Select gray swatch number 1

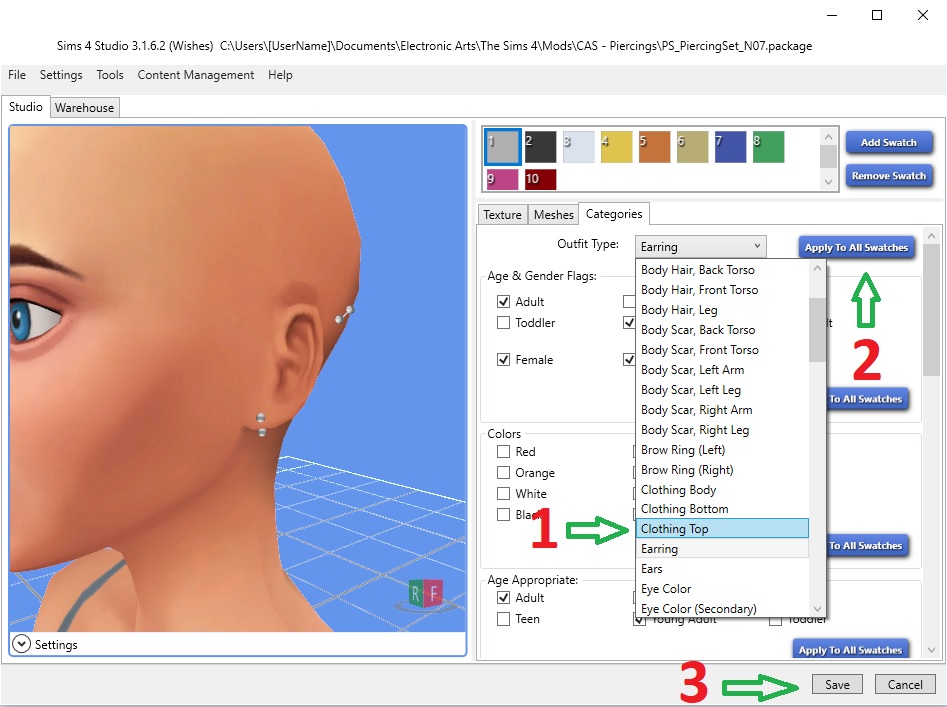(502, 147)
